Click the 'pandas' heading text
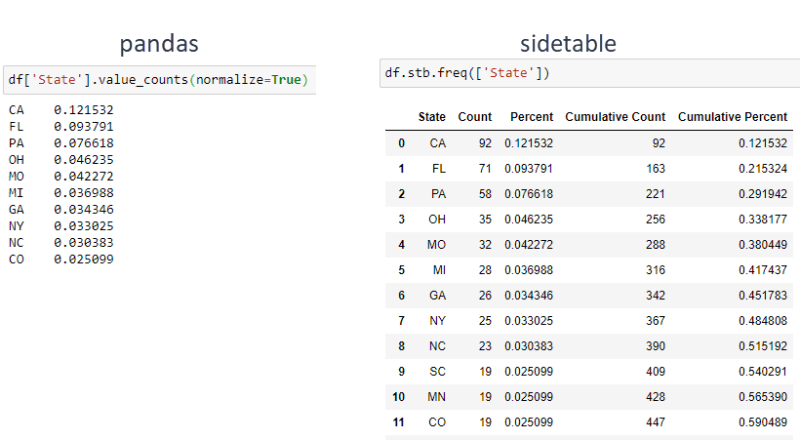 [x=159, y=44]
